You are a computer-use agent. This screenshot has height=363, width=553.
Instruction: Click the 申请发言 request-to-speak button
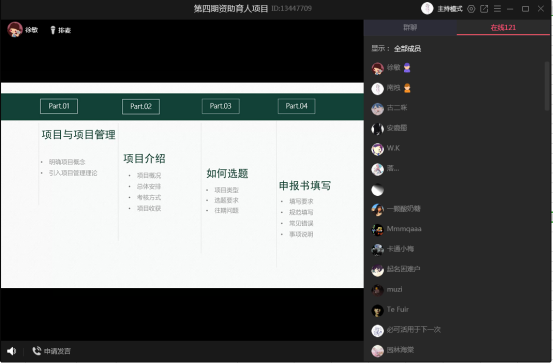51,351
